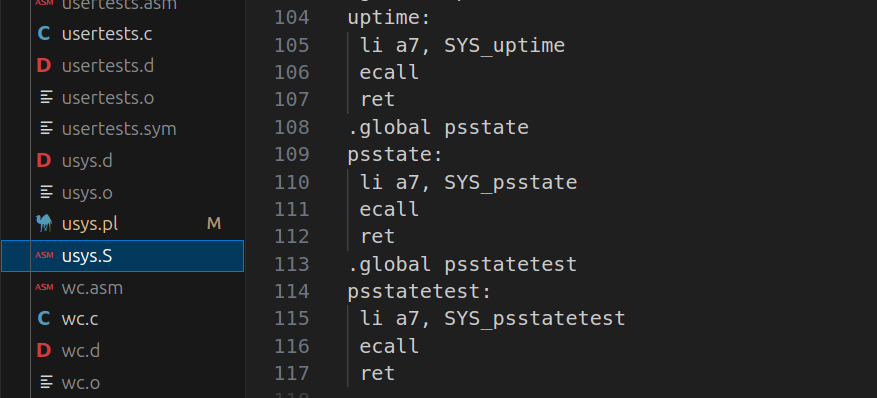The height and width of the screenshot is (398, 877).
Task: Click the C icon beside usertests.c
Action: 44,34
